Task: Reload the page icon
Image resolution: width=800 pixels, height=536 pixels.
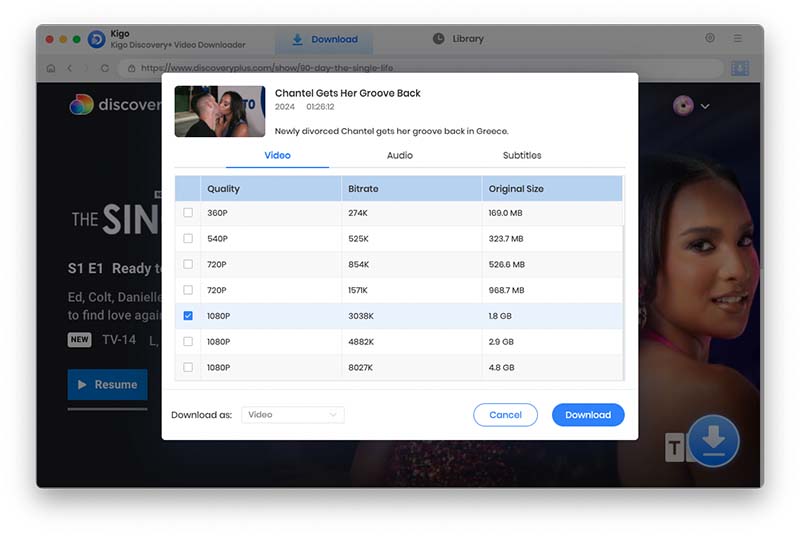Action: (x=105, y=68)
